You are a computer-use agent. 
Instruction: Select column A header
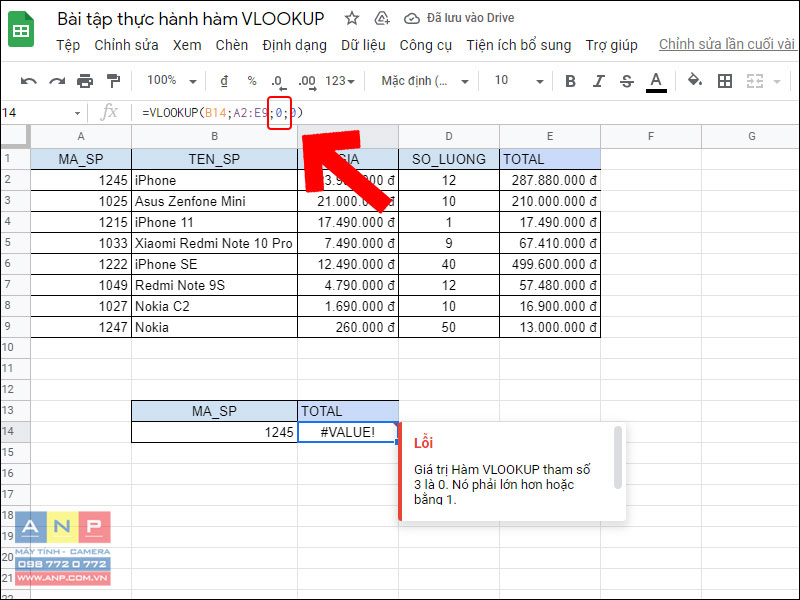81,136
